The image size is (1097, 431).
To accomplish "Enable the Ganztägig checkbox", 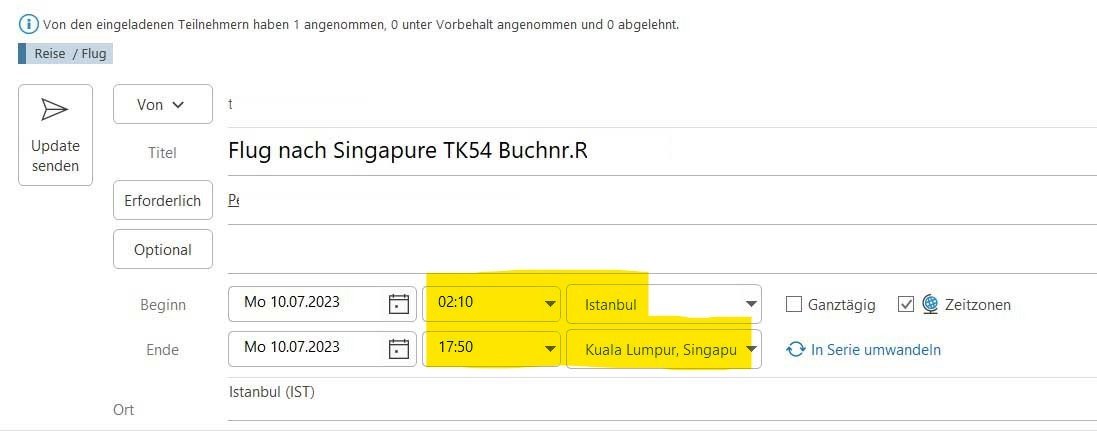I will [795, 304].
